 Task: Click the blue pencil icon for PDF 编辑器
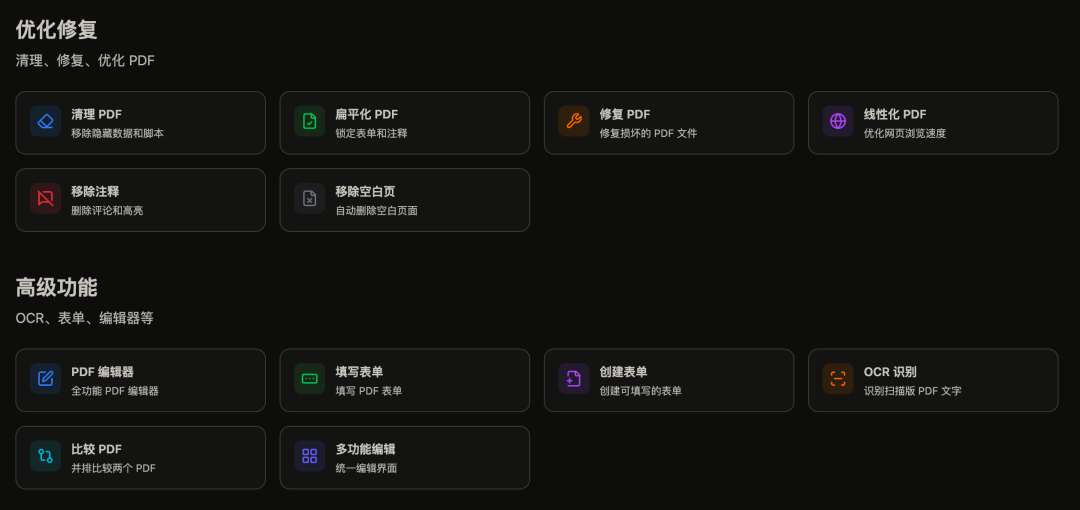(x=45, y=379)
